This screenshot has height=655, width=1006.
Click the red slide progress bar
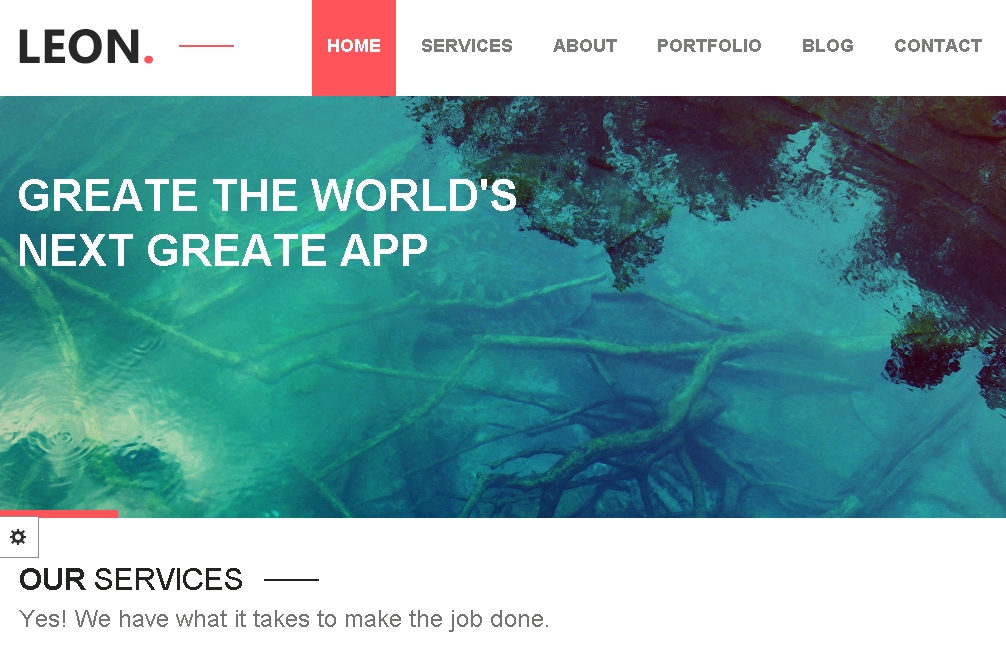pyautogui.click(x=59, y=514)
